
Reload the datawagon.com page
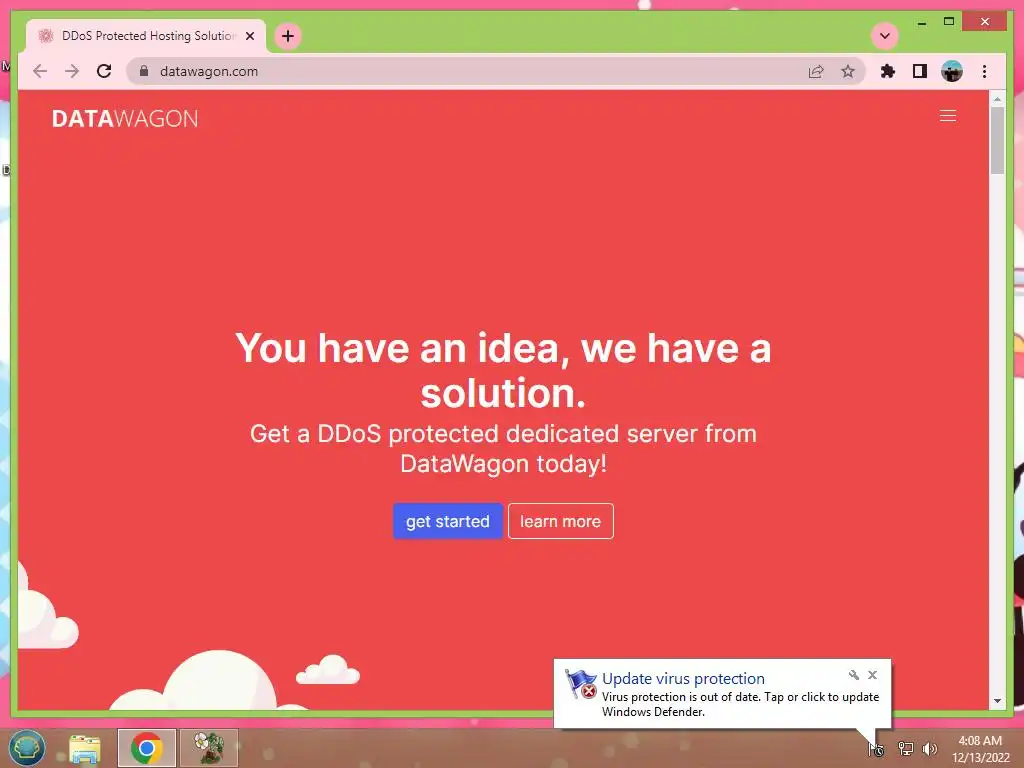(104, 71)
